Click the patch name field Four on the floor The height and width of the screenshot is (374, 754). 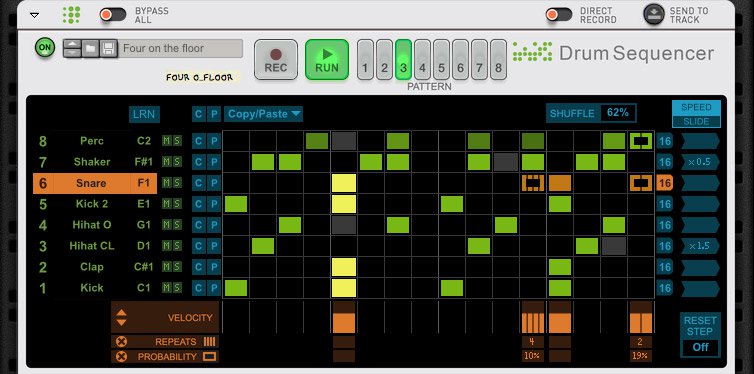(180, 49)
